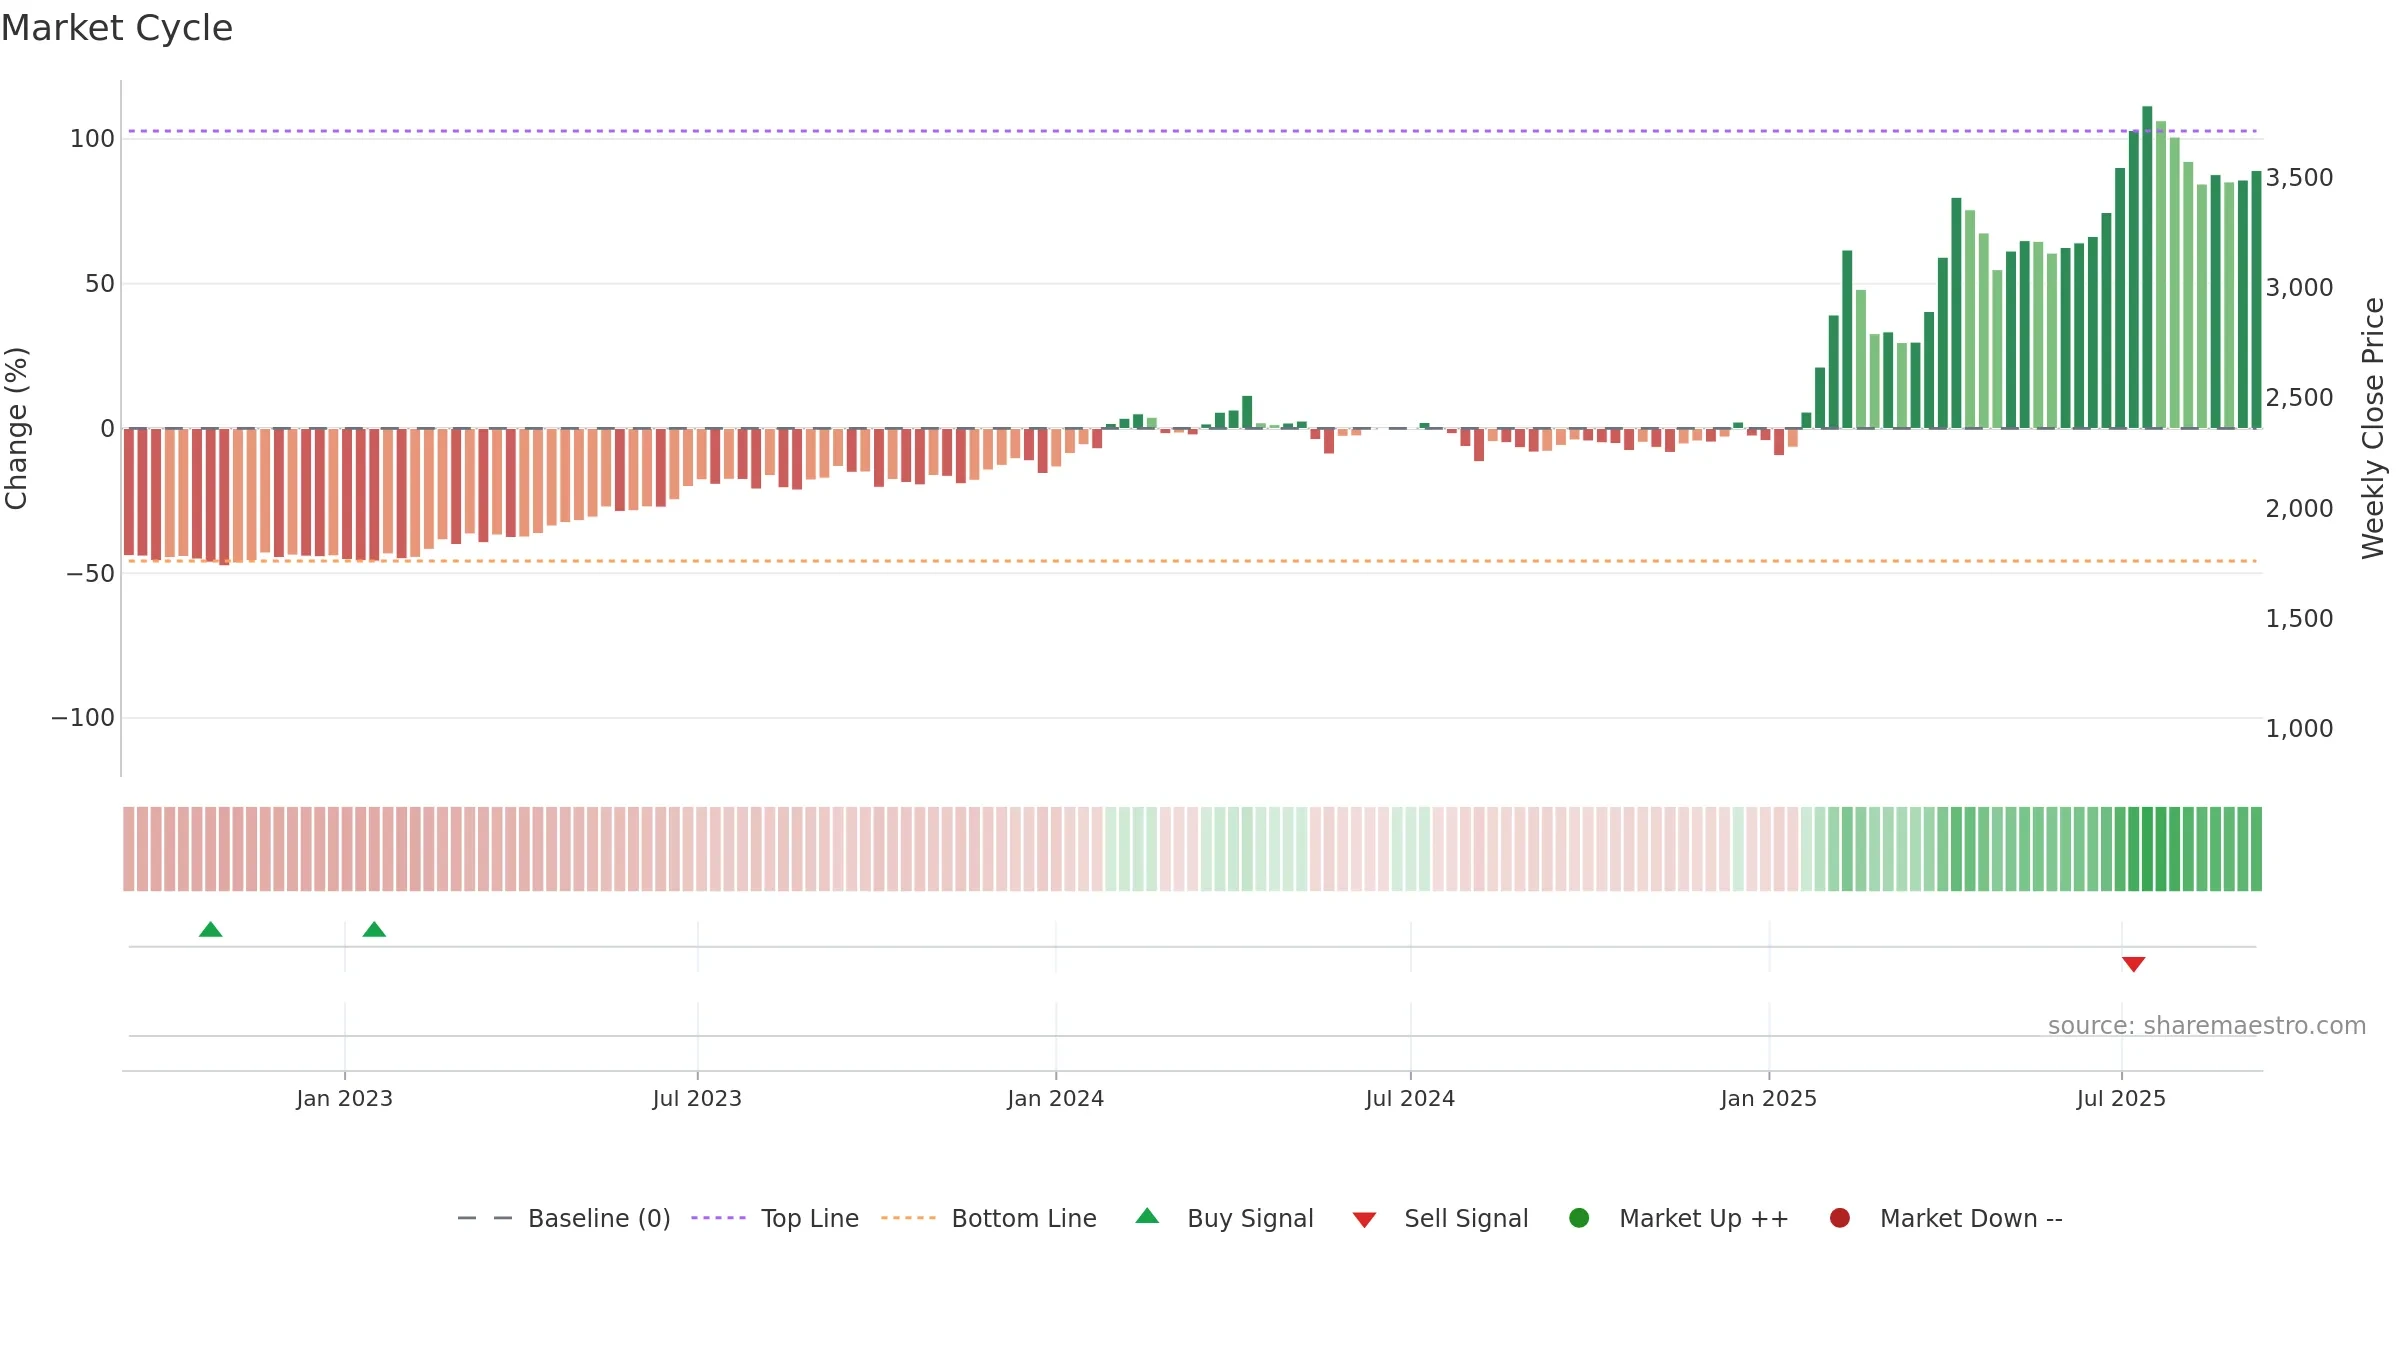Click the Jan 2025 x-axis label
Viewport: 2400px width, 1350px height.
[x=1768, y=1098]
